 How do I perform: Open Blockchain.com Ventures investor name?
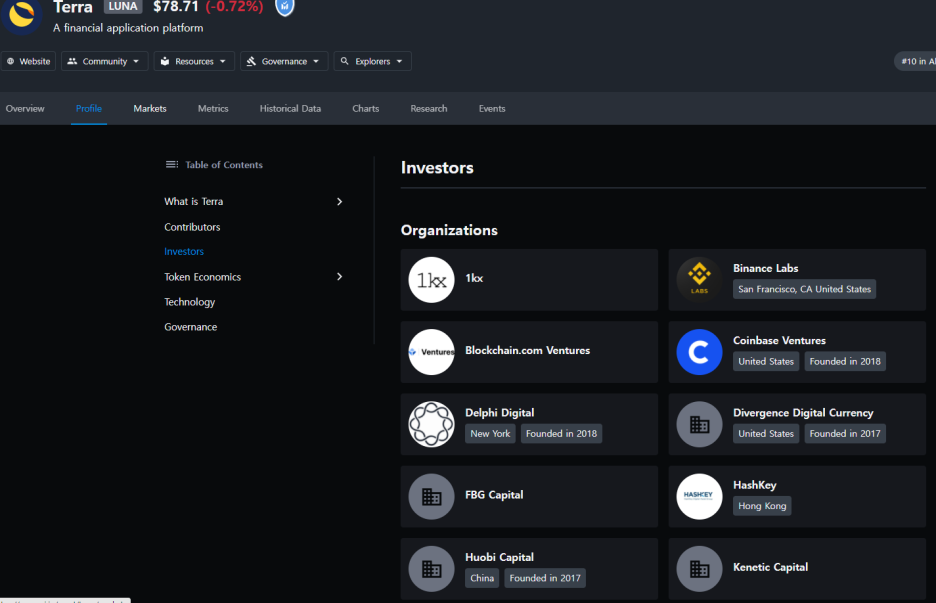[527, 350]
